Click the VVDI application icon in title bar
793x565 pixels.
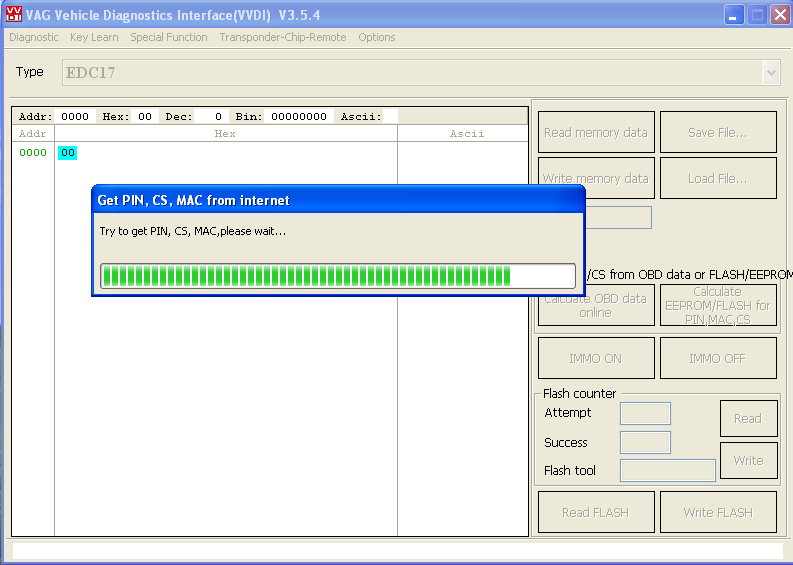coord(14,14)
